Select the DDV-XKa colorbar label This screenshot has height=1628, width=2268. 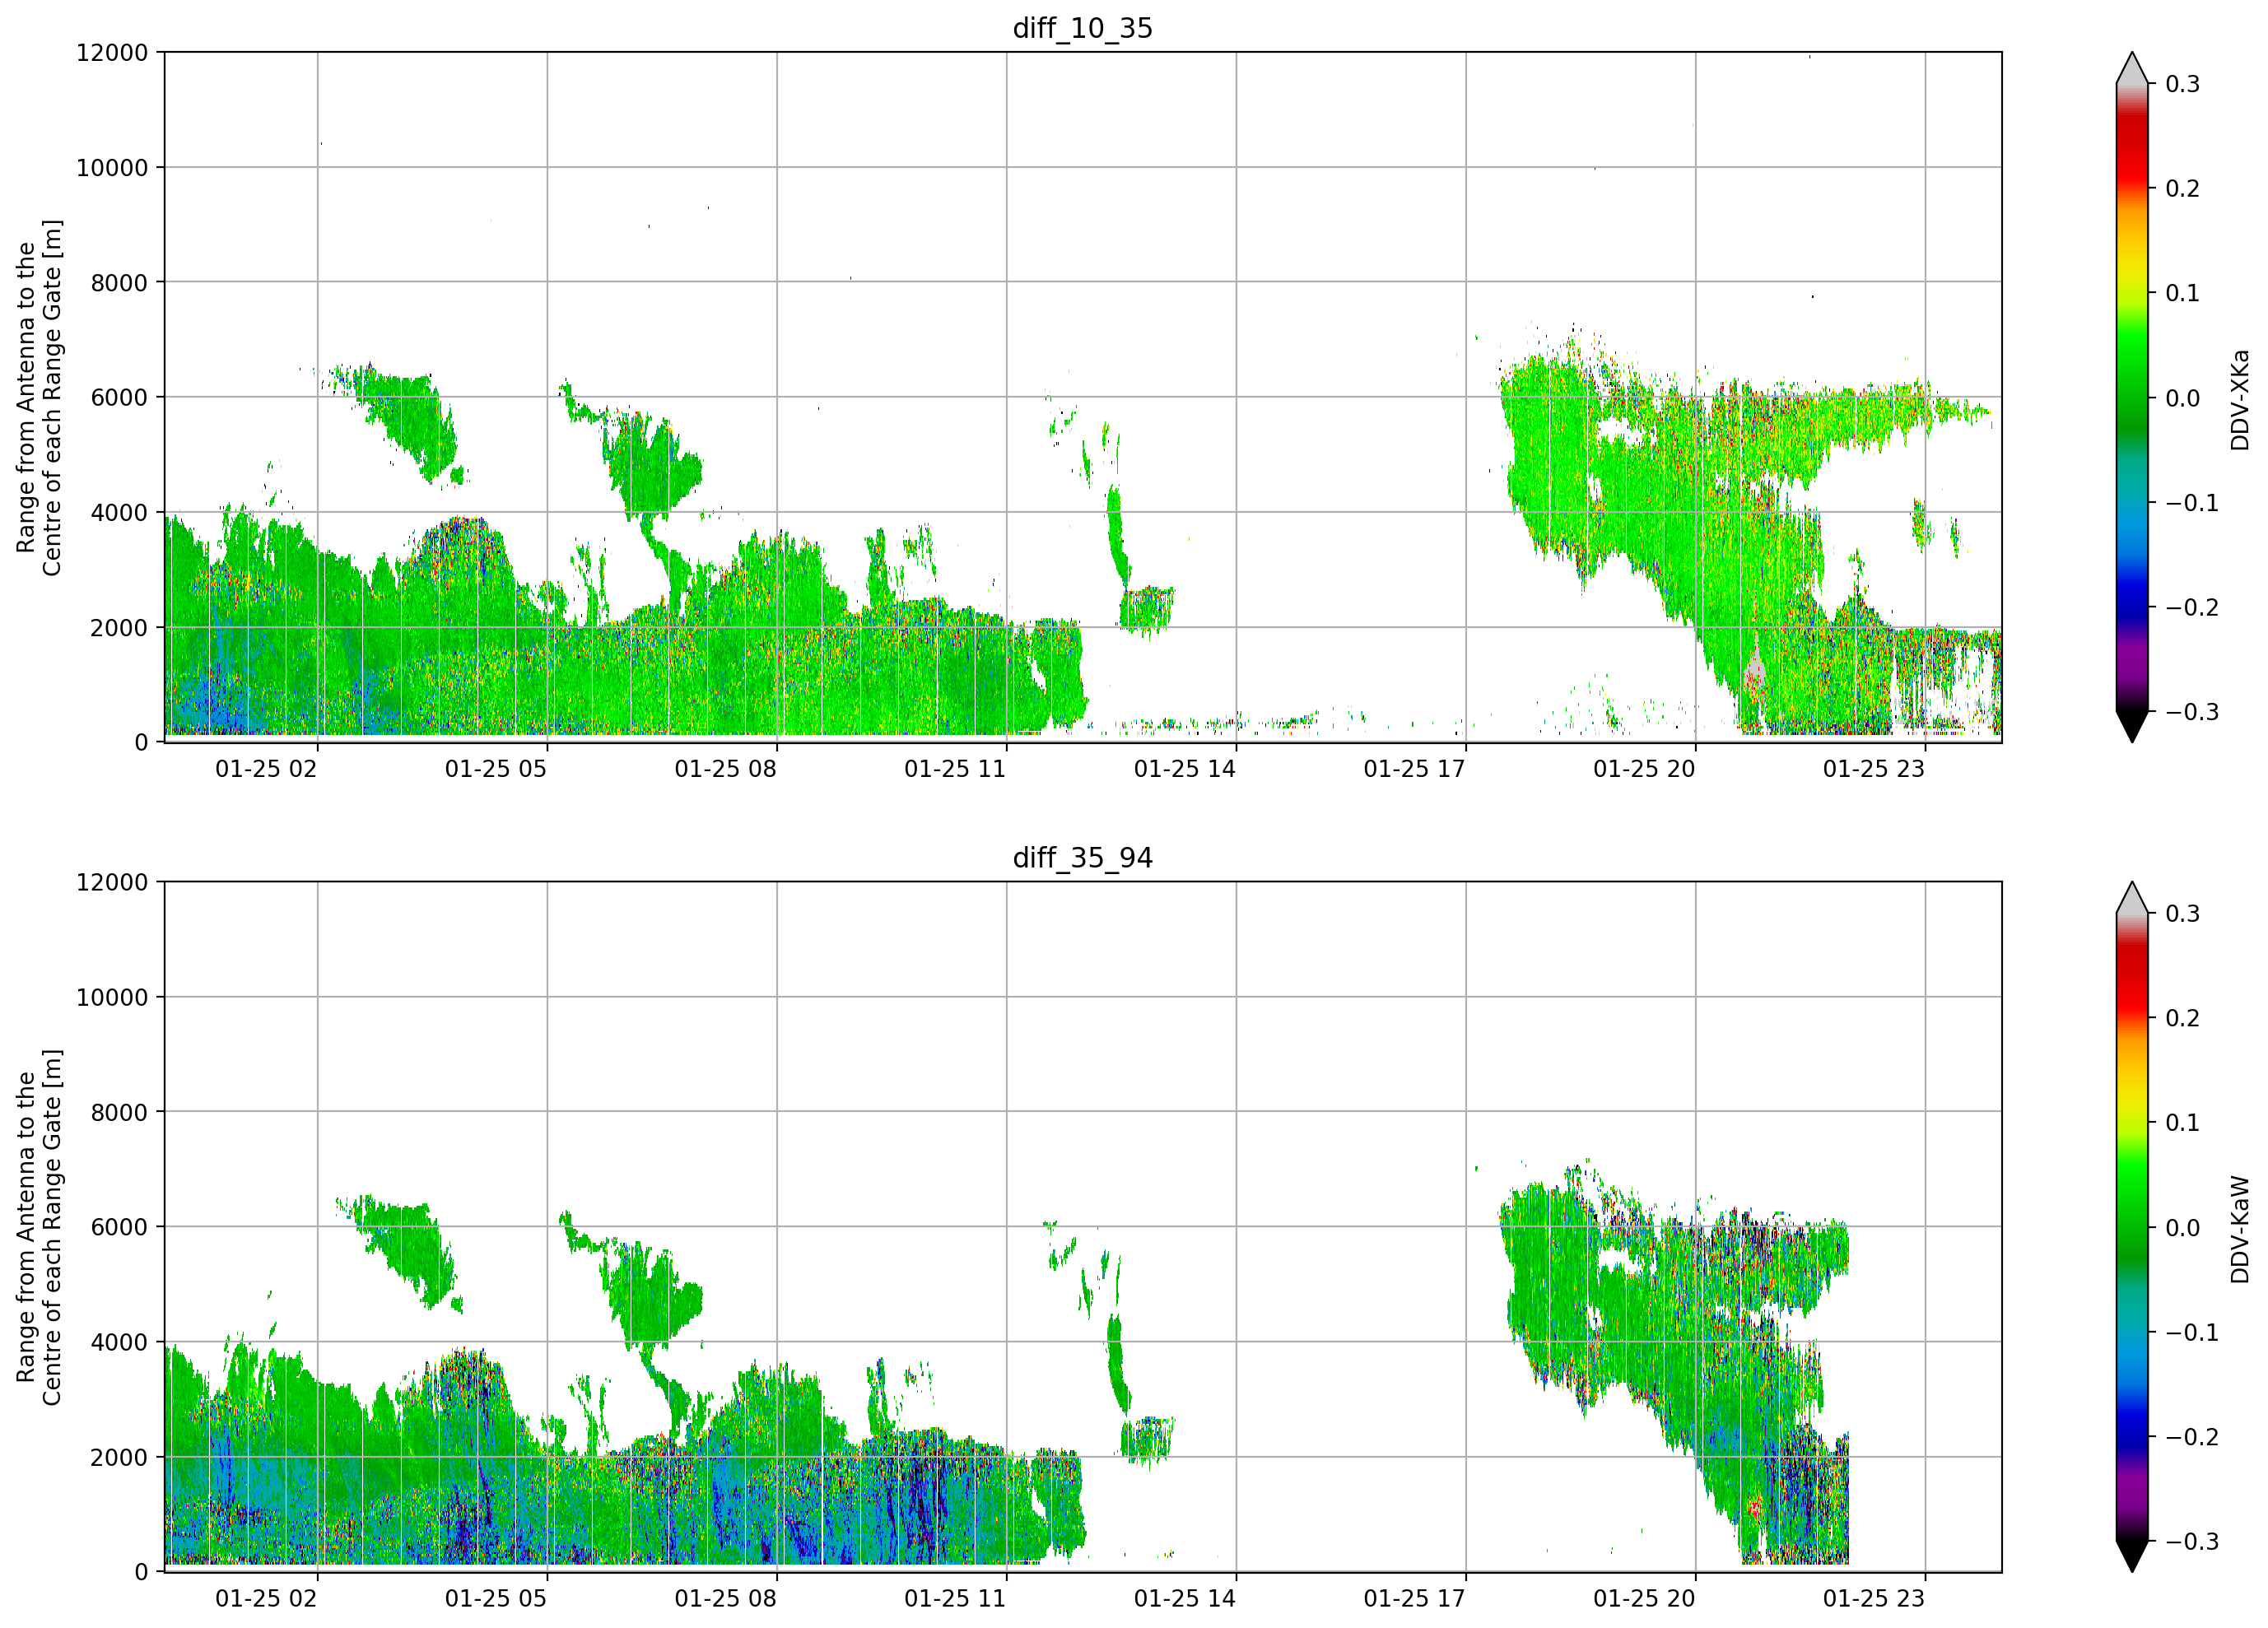2240,400
